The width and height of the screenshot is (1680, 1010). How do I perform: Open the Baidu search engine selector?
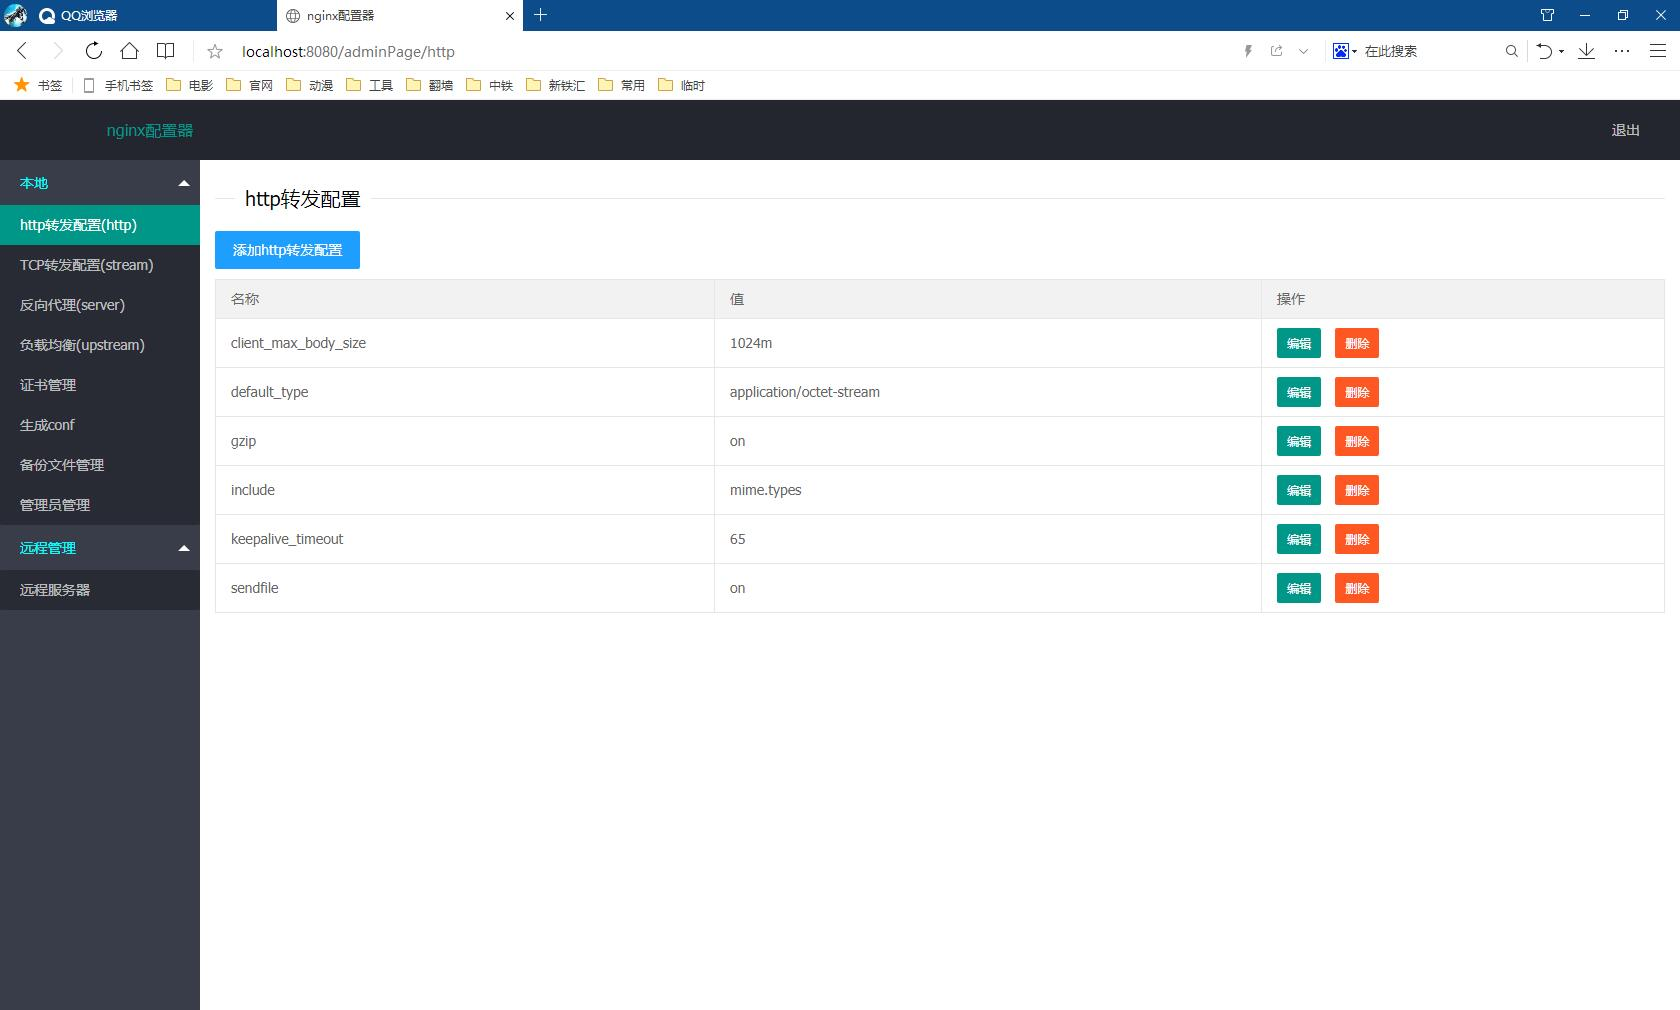click(1344, 51)
